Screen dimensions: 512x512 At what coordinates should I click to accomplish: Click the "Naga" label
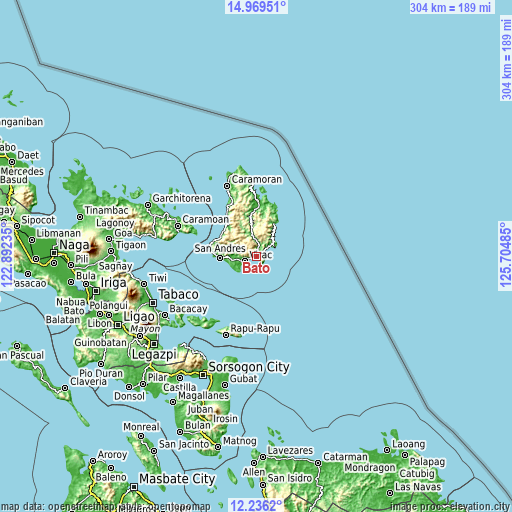[74, 245]
